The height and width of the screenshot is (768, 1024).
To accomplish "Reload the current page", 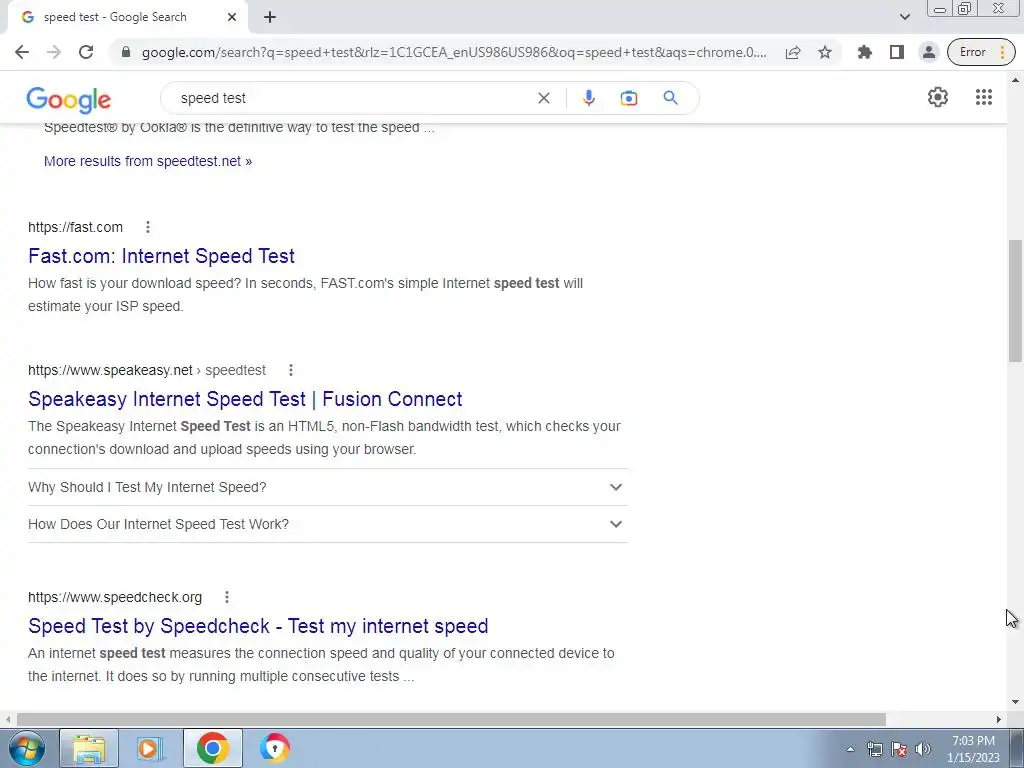I will (x=86, y=52).
